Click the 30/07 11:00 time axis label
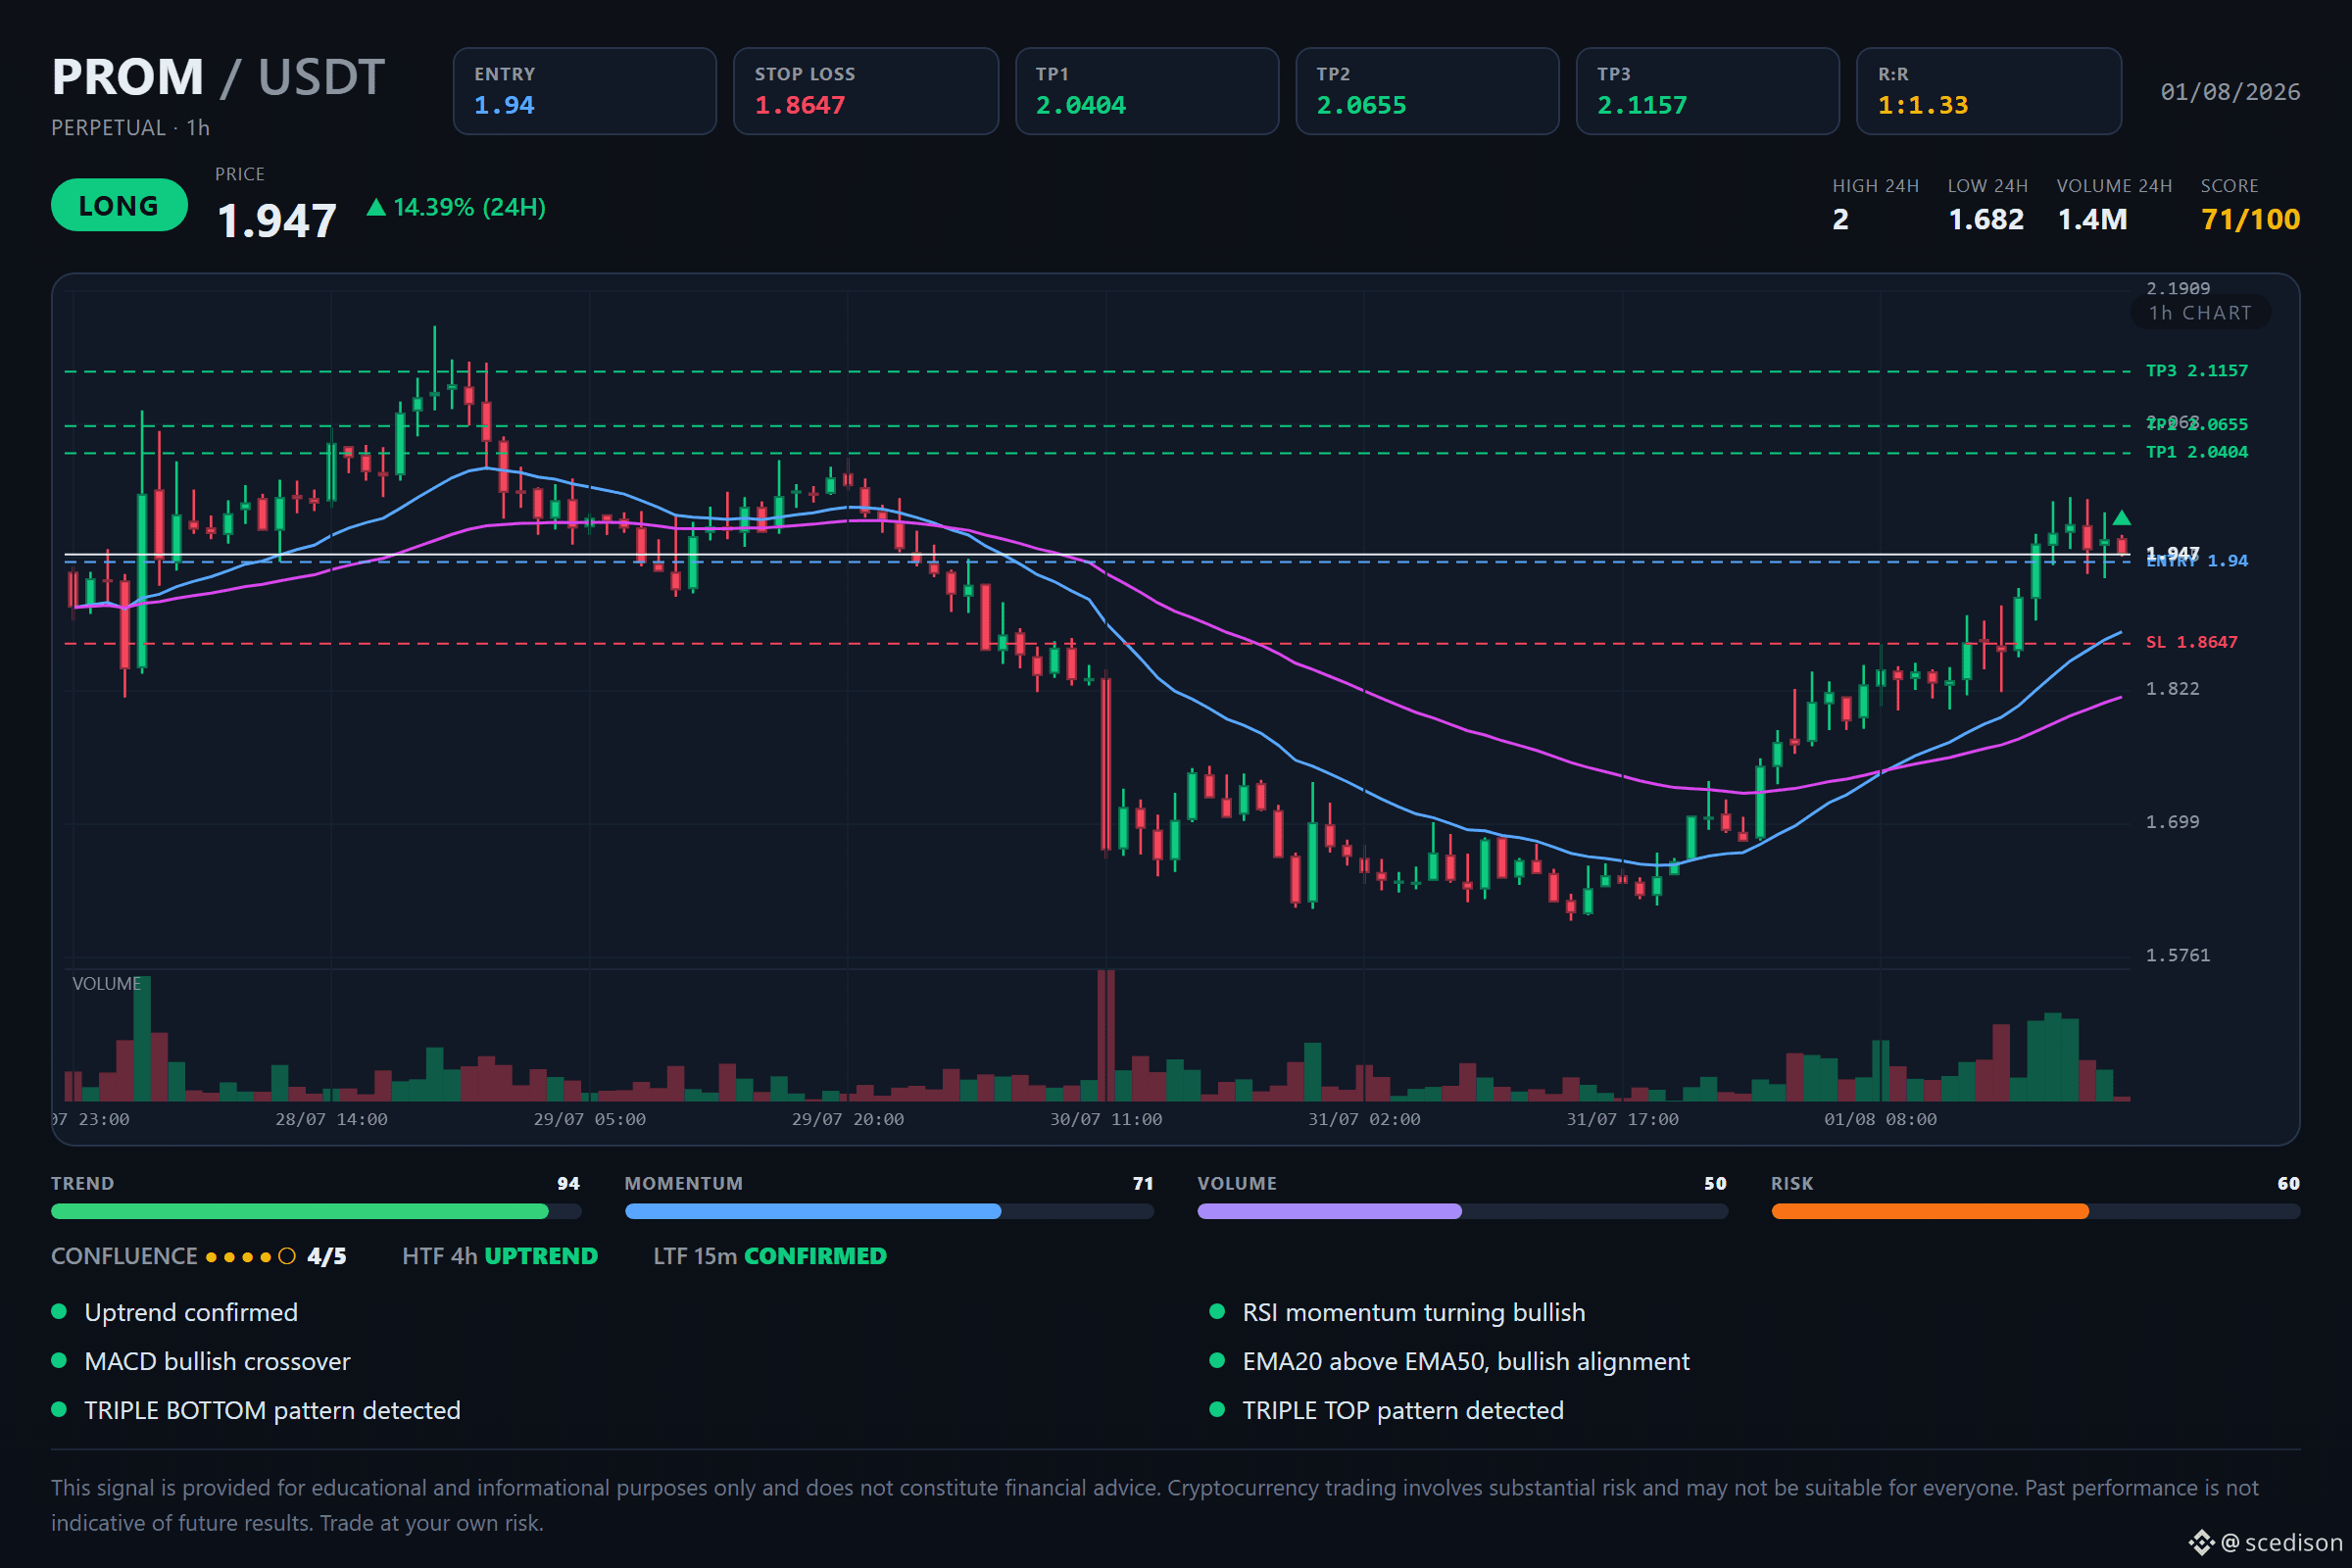The image size is (2352, 1568). [1105, 1119]
